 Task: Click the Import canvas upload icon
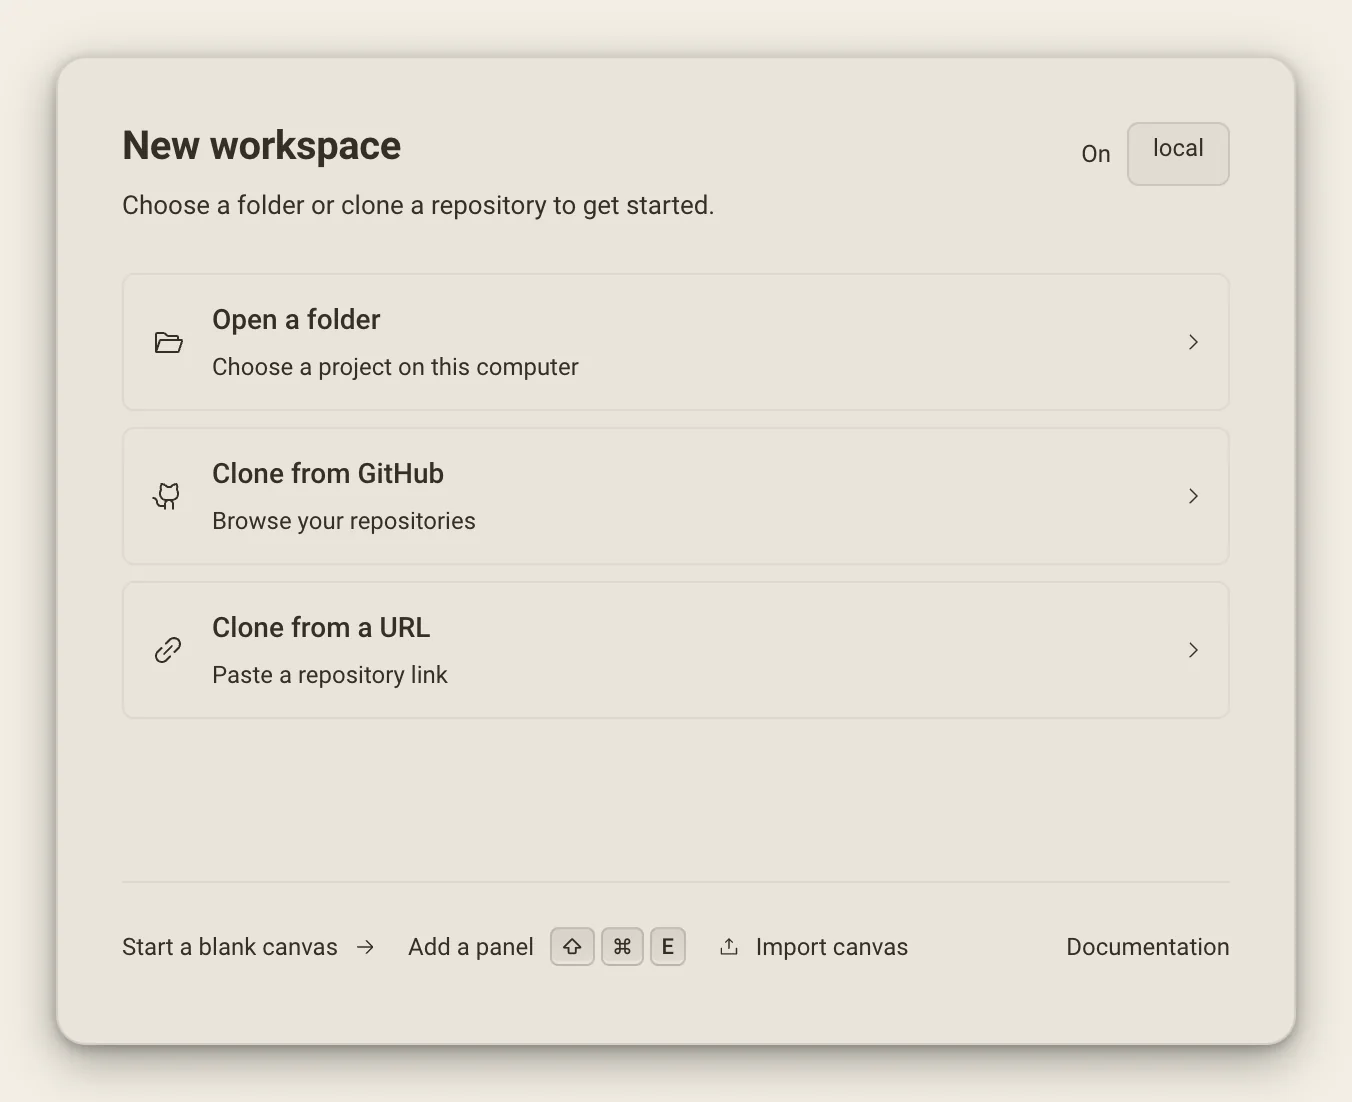pos(729,947)
